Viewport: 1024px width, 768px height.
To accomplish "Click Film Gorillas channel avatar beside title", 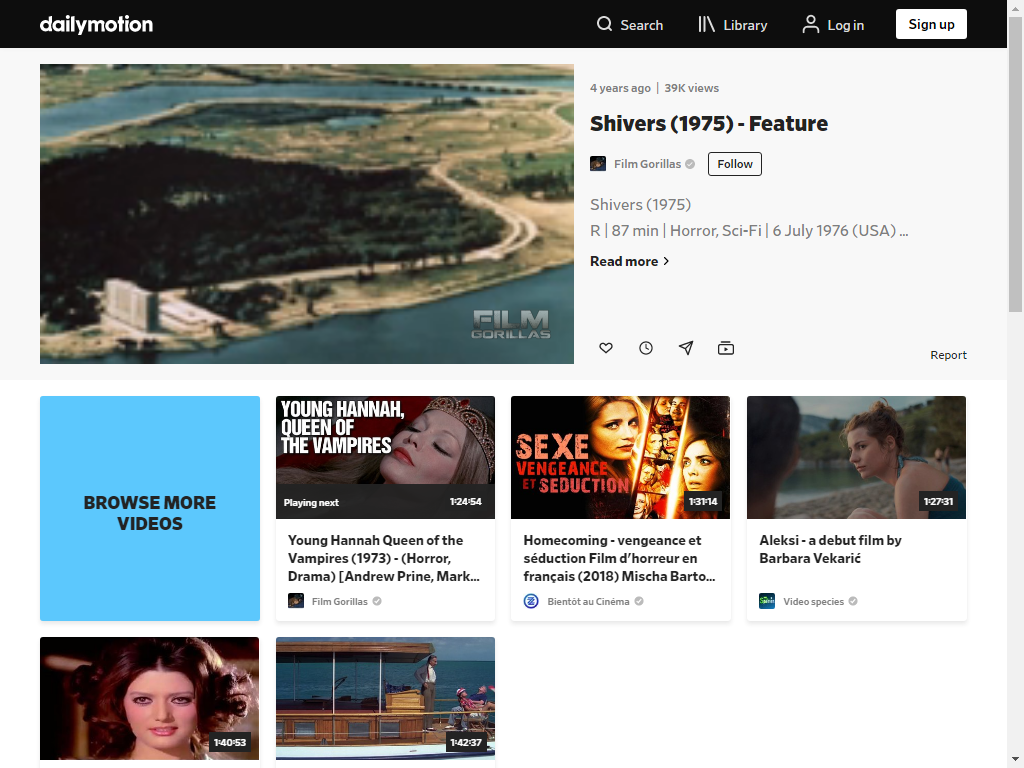I will (x=598, y=164).
